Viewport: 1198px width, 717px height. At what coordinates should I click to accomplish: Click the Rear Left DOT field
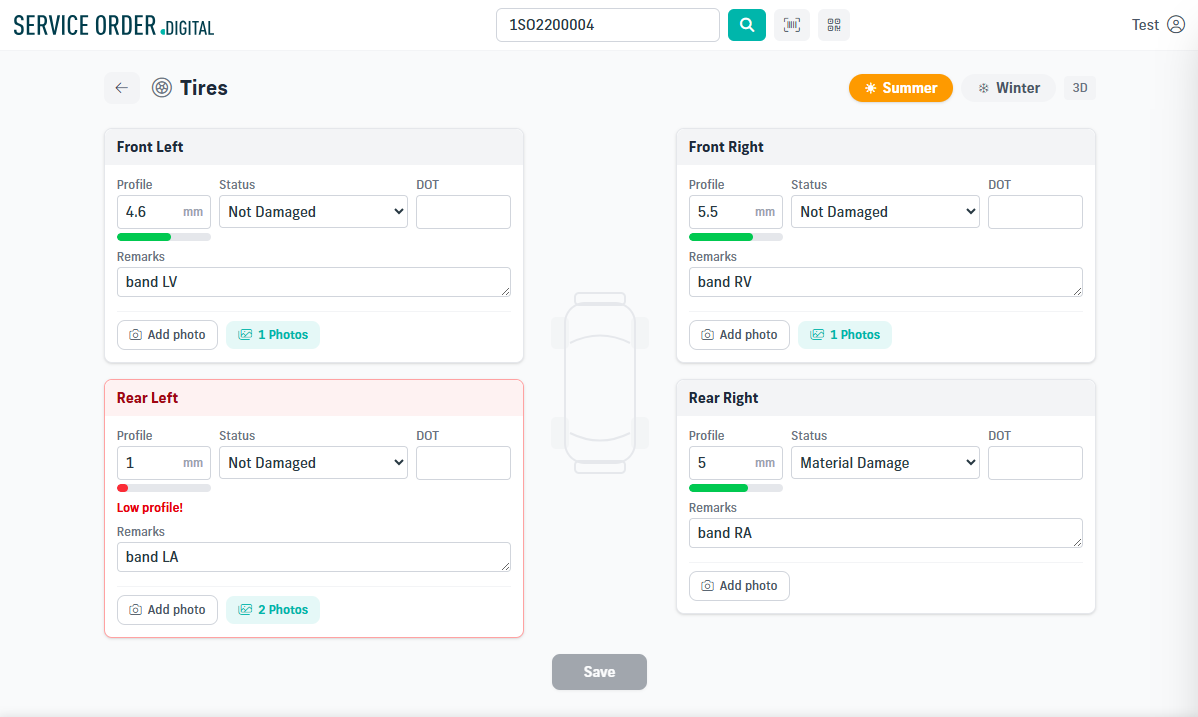pos(463,462)
